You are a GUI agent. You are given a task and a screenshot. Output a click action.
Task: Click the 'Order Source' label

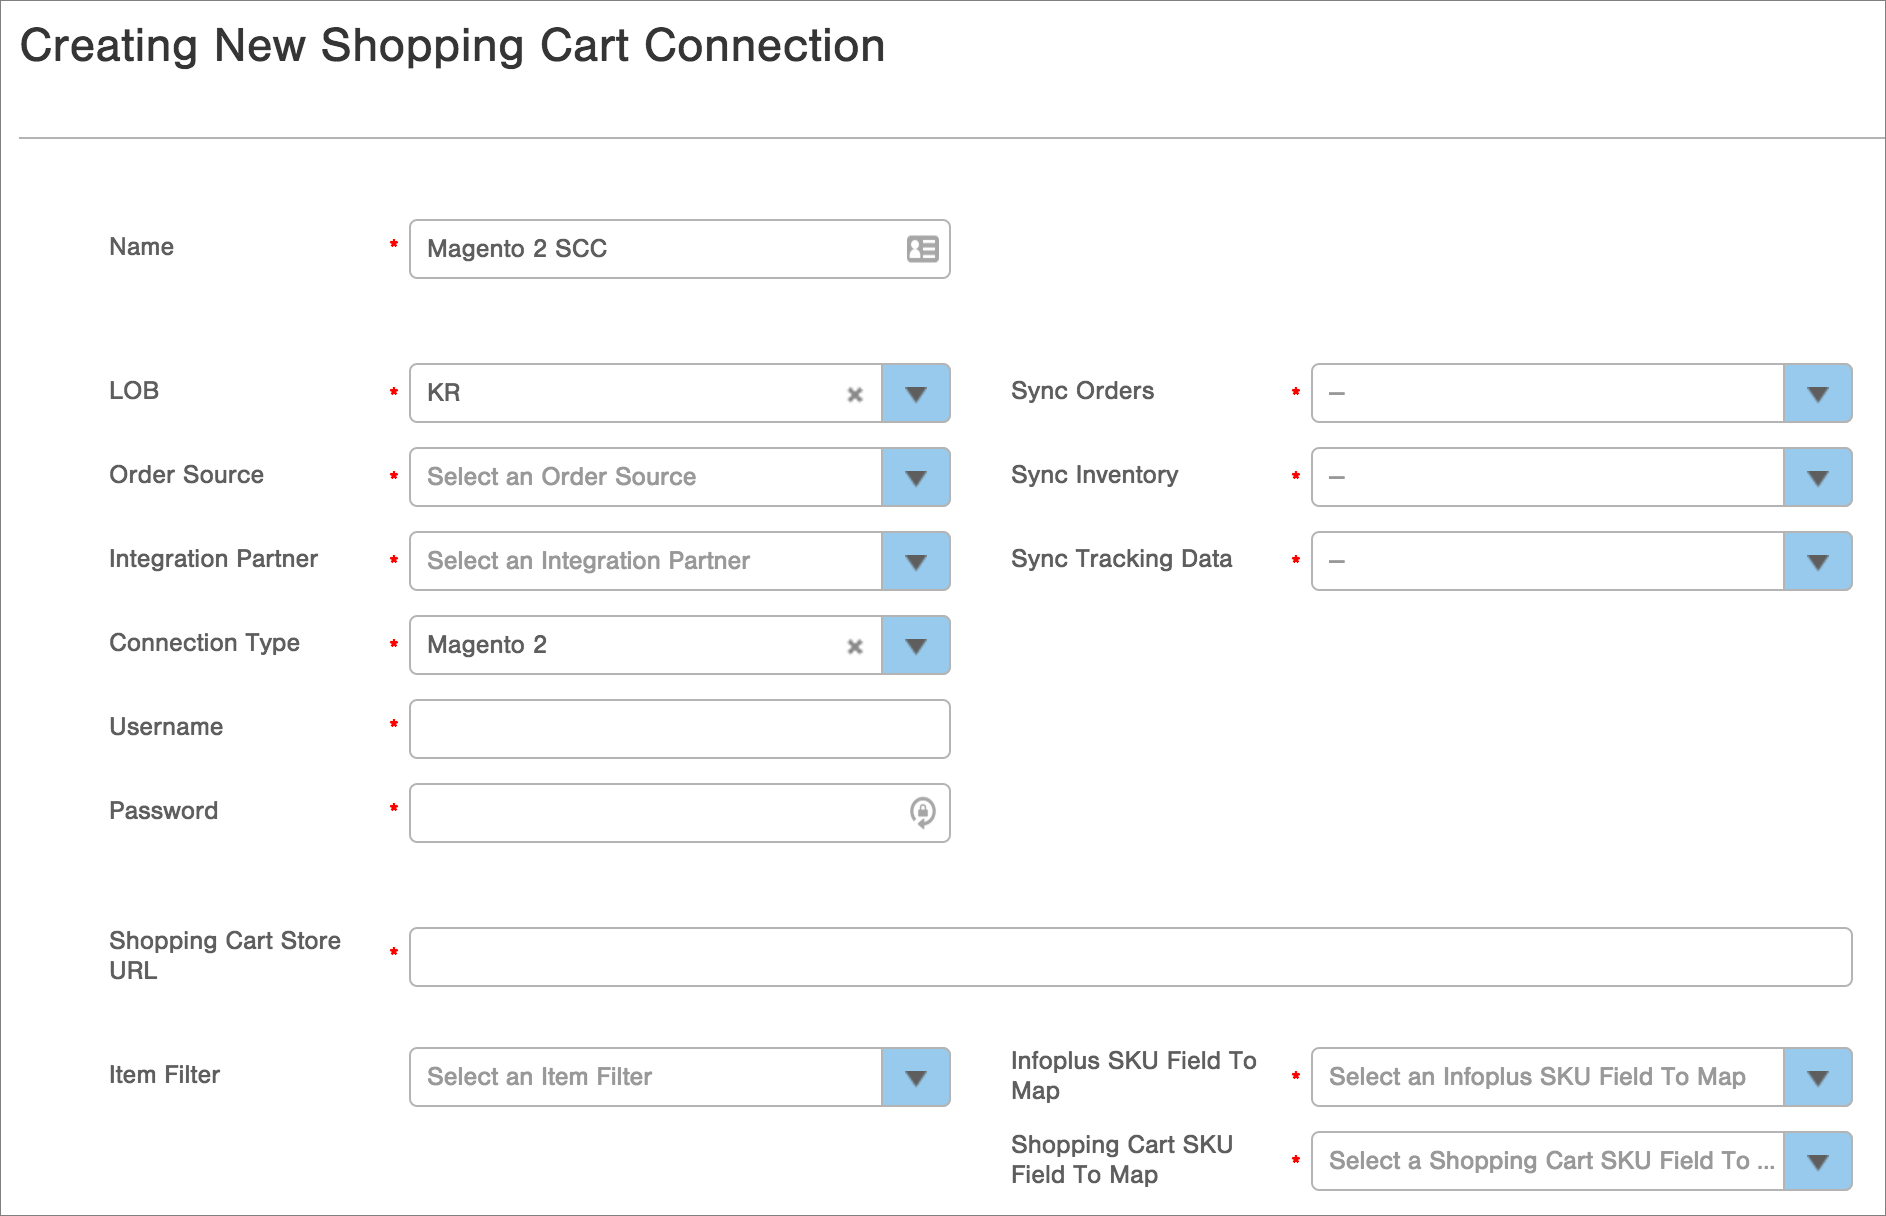(x=186, y=475)
